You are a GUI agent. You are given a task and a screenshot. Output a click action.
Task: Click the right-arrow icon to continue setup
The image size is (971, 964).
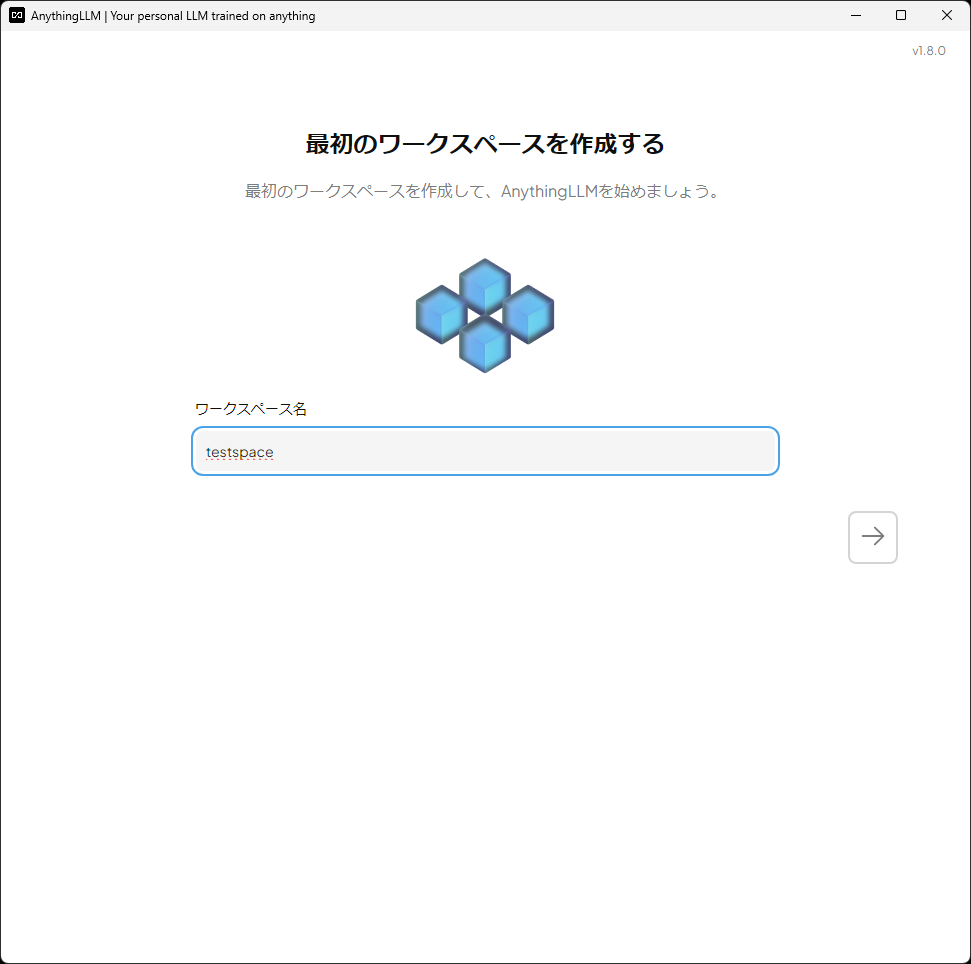coord(872,537)
